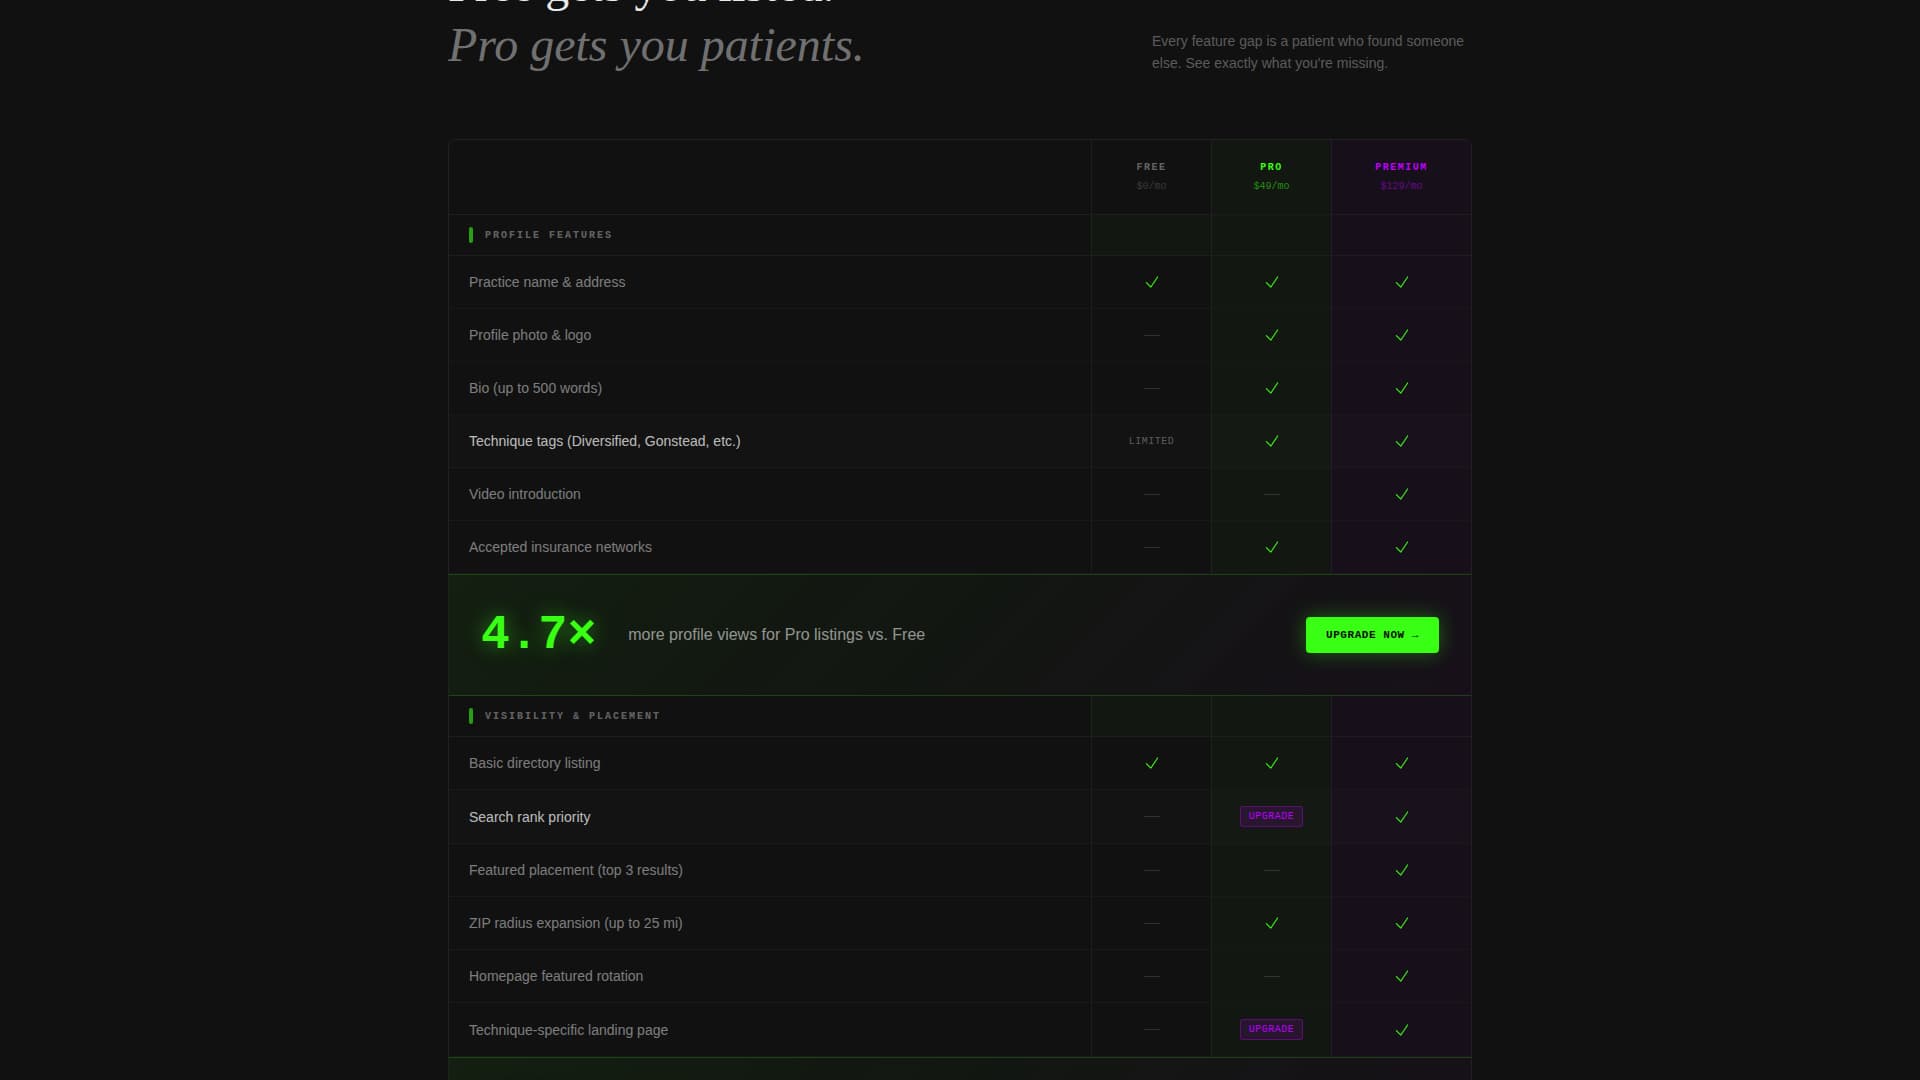
Task: Click UPGRADE badge on Search rank priority
Action: (1271, 816)
